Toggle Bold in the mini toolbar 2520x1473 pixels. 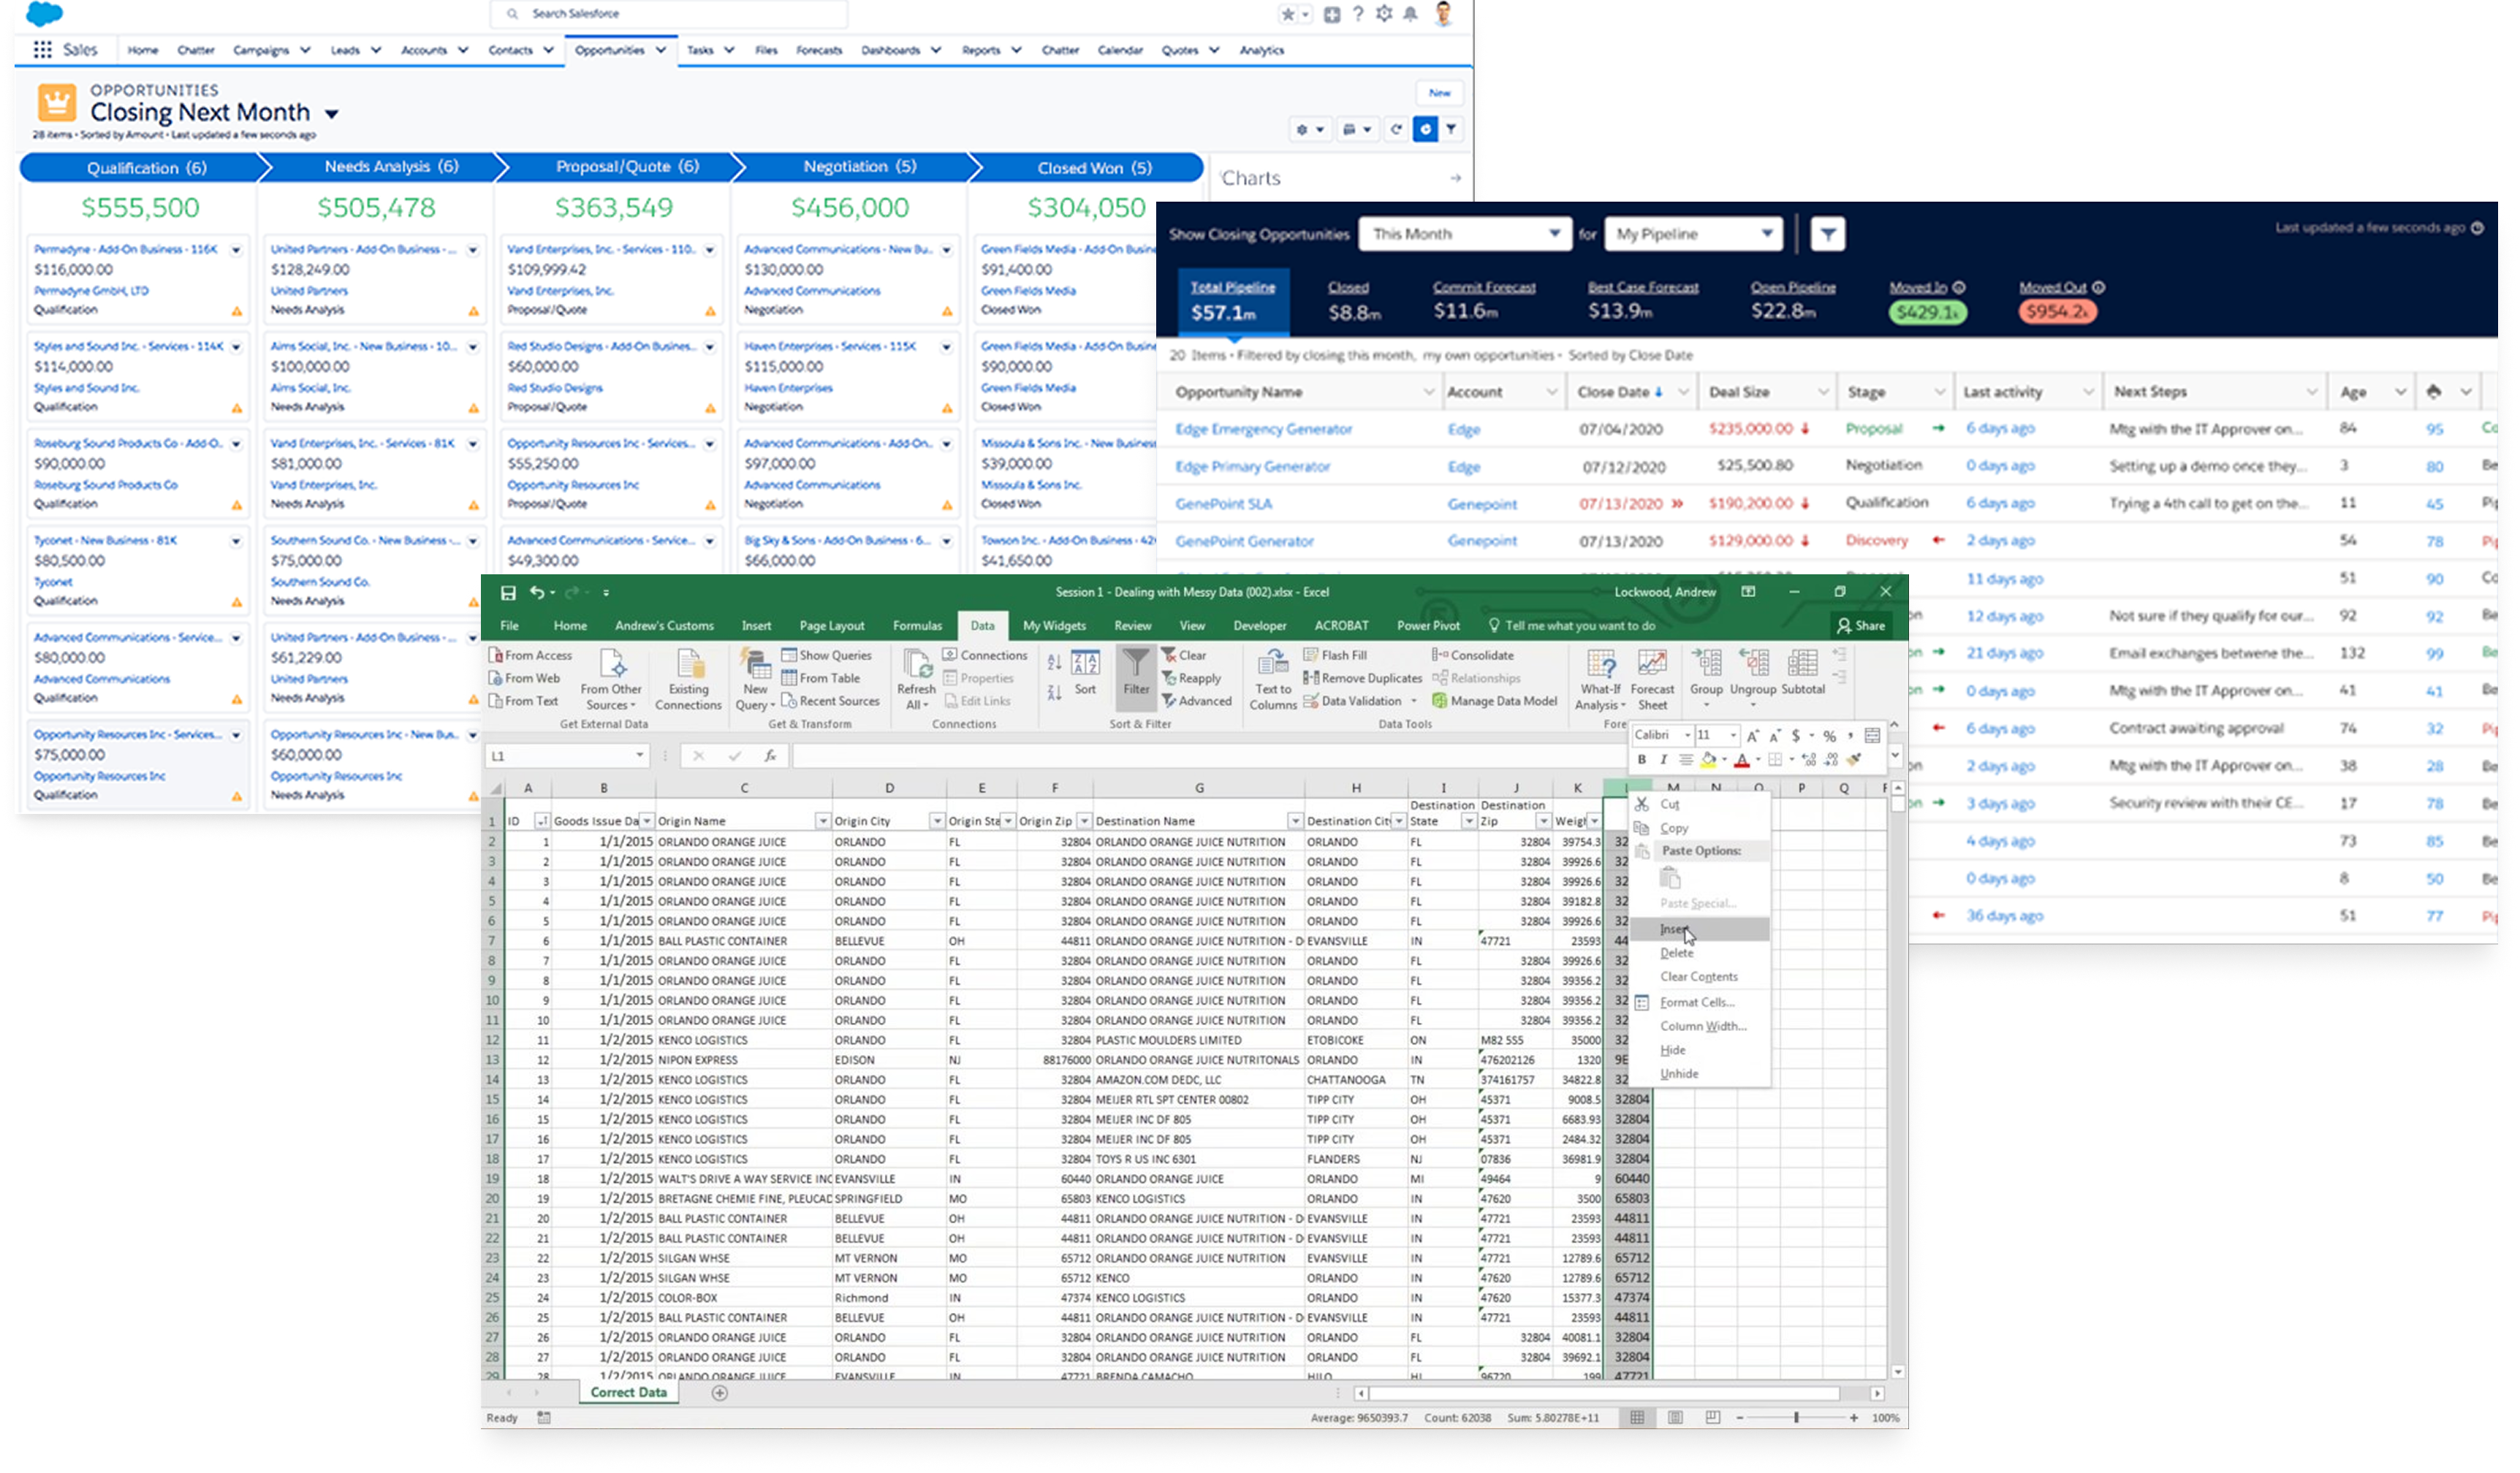[1641, 760]
